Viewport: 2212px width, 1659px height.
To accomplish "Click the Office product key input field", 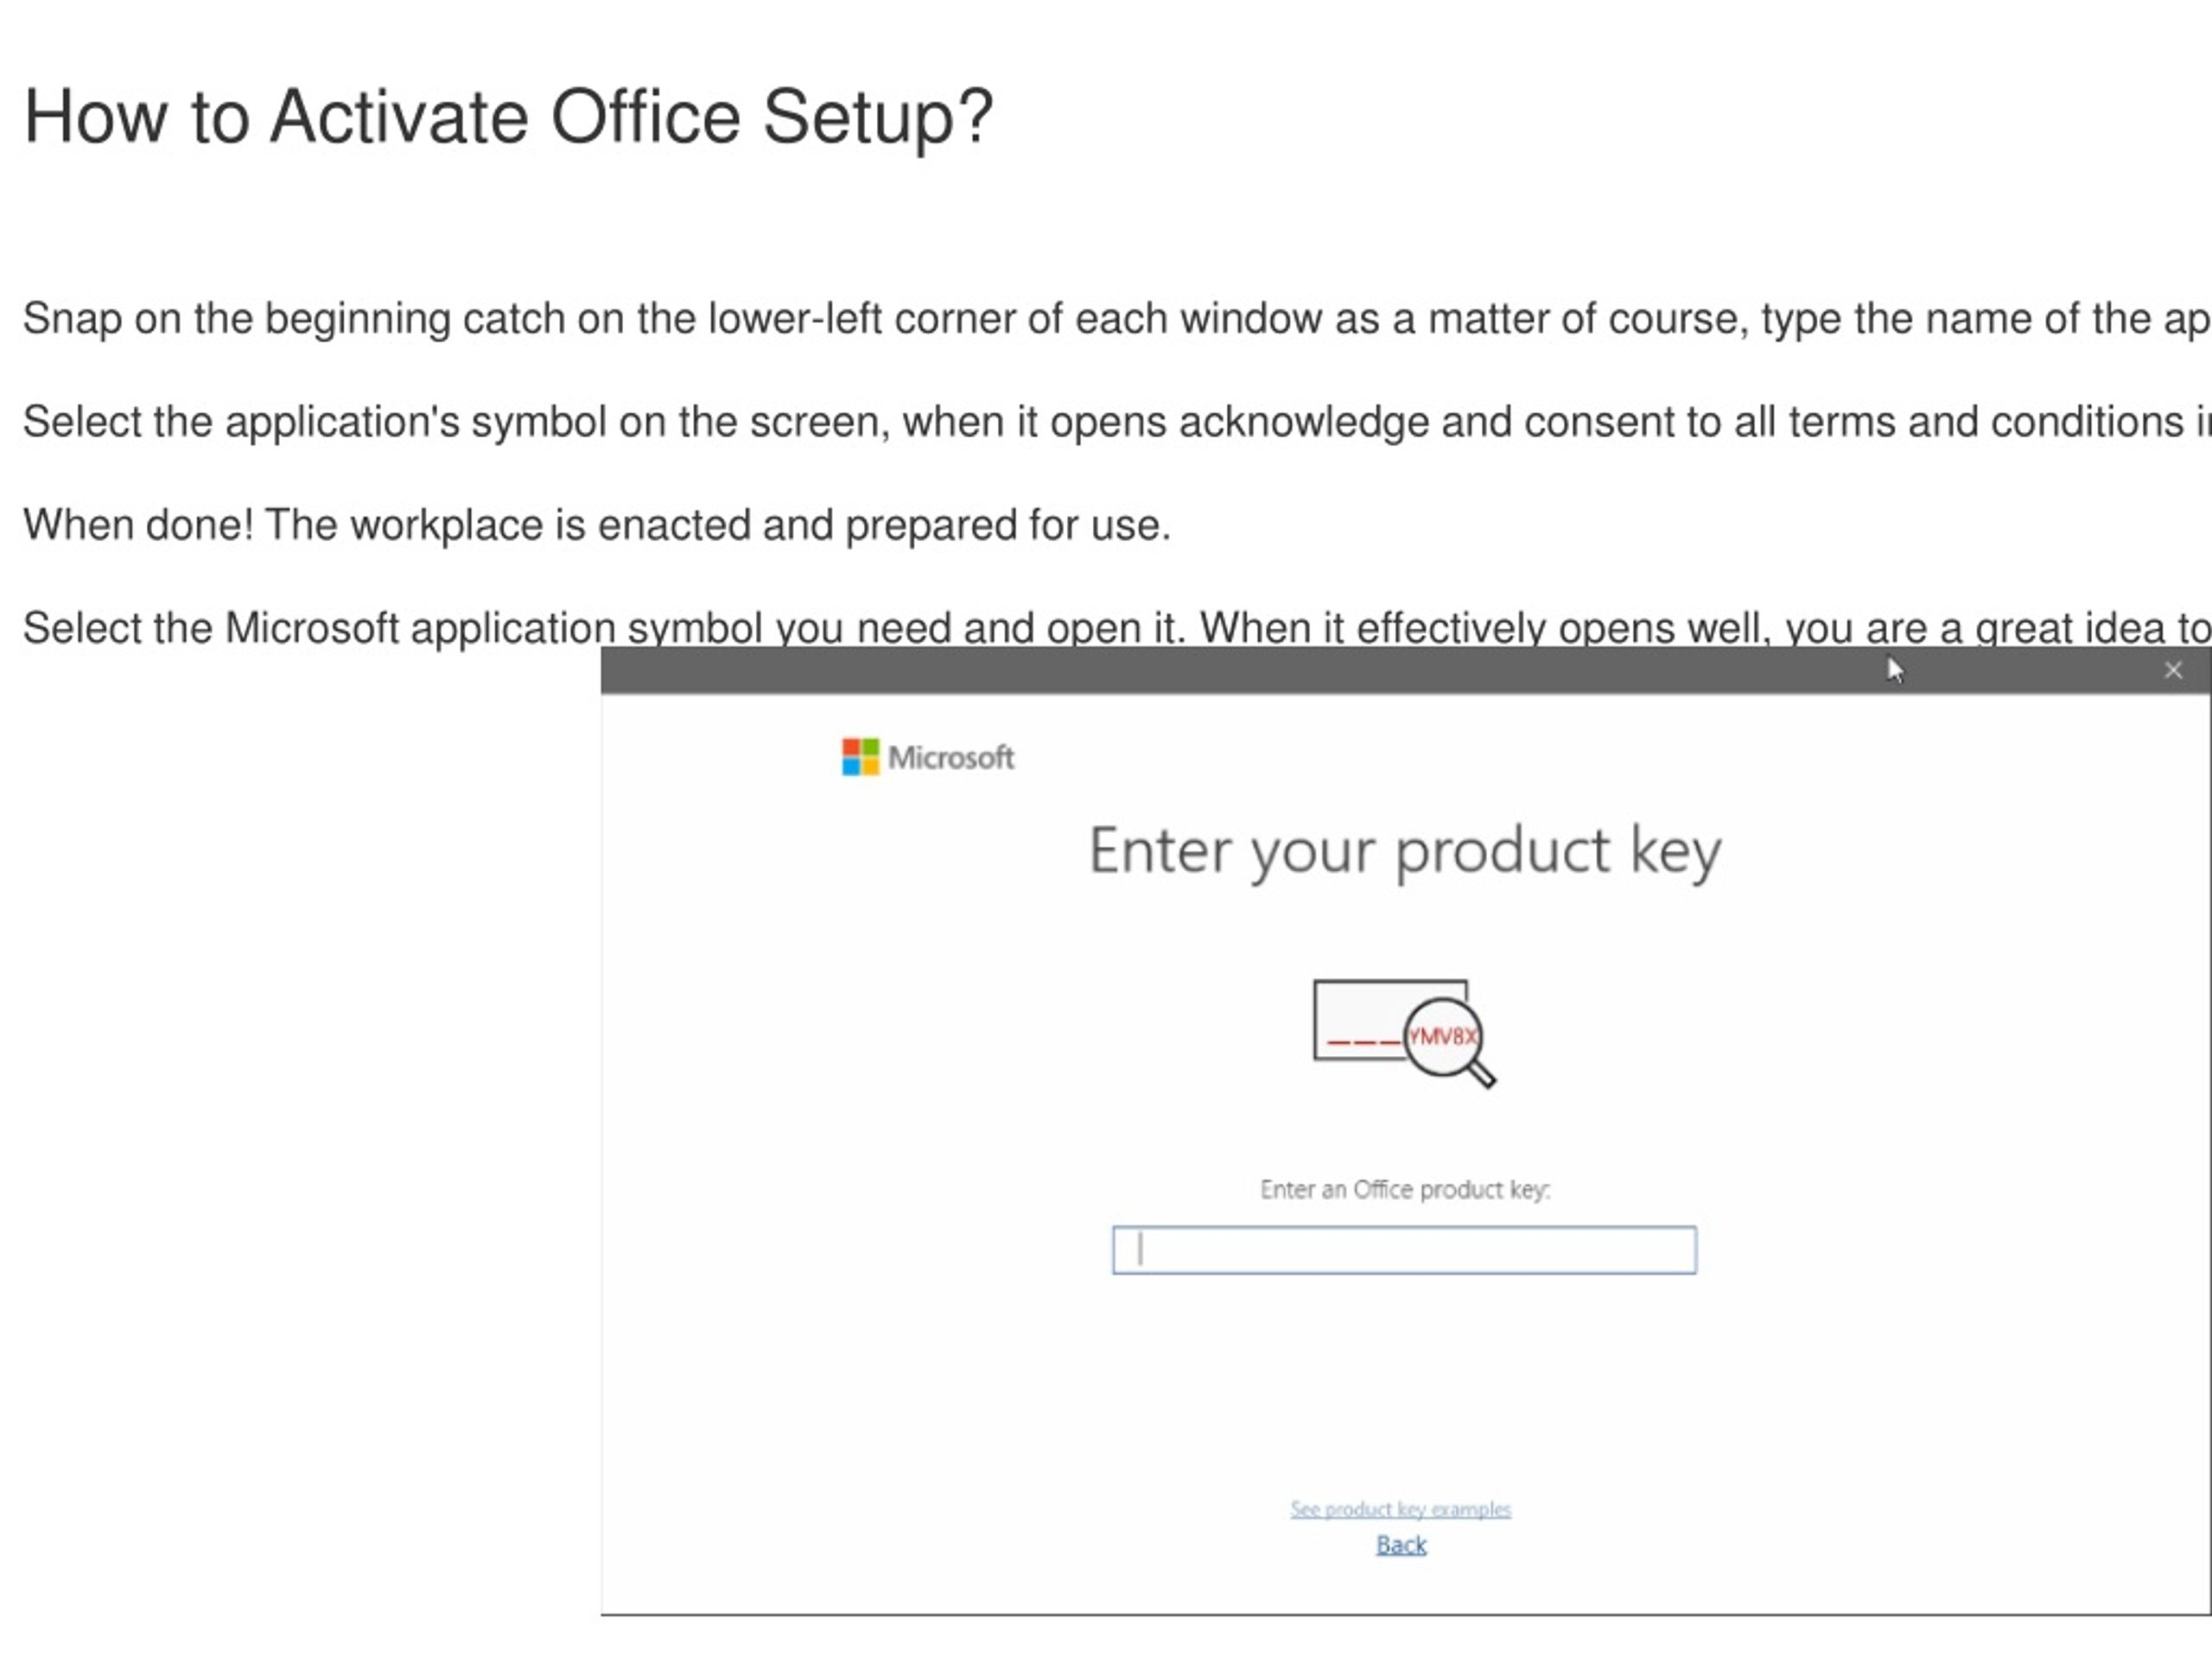I will 1404,1249.
